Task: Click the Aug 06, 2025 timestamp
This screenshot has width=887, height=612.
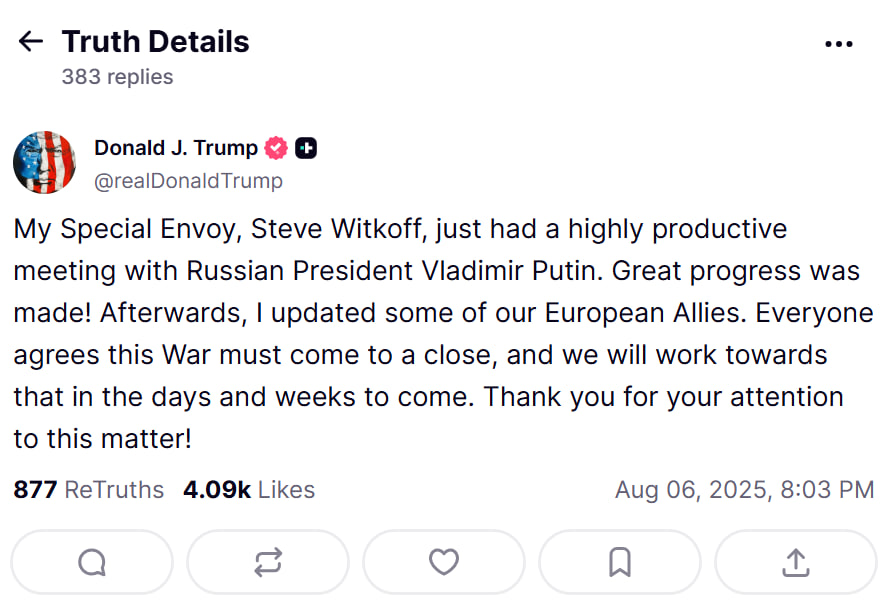Action: (x=744, y=490)
